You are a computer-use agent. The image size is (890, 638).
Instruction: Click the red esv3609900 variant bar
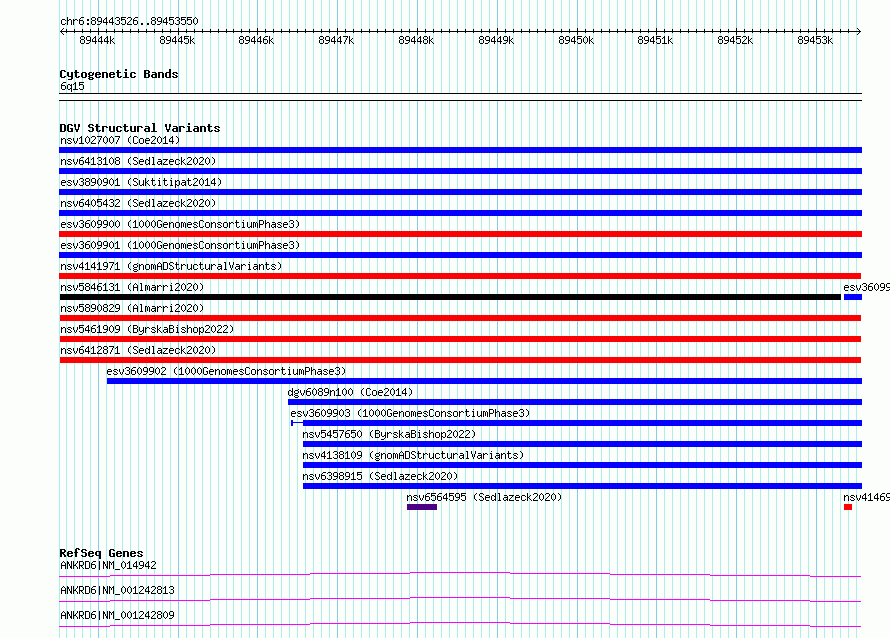(x=460, y=234)
